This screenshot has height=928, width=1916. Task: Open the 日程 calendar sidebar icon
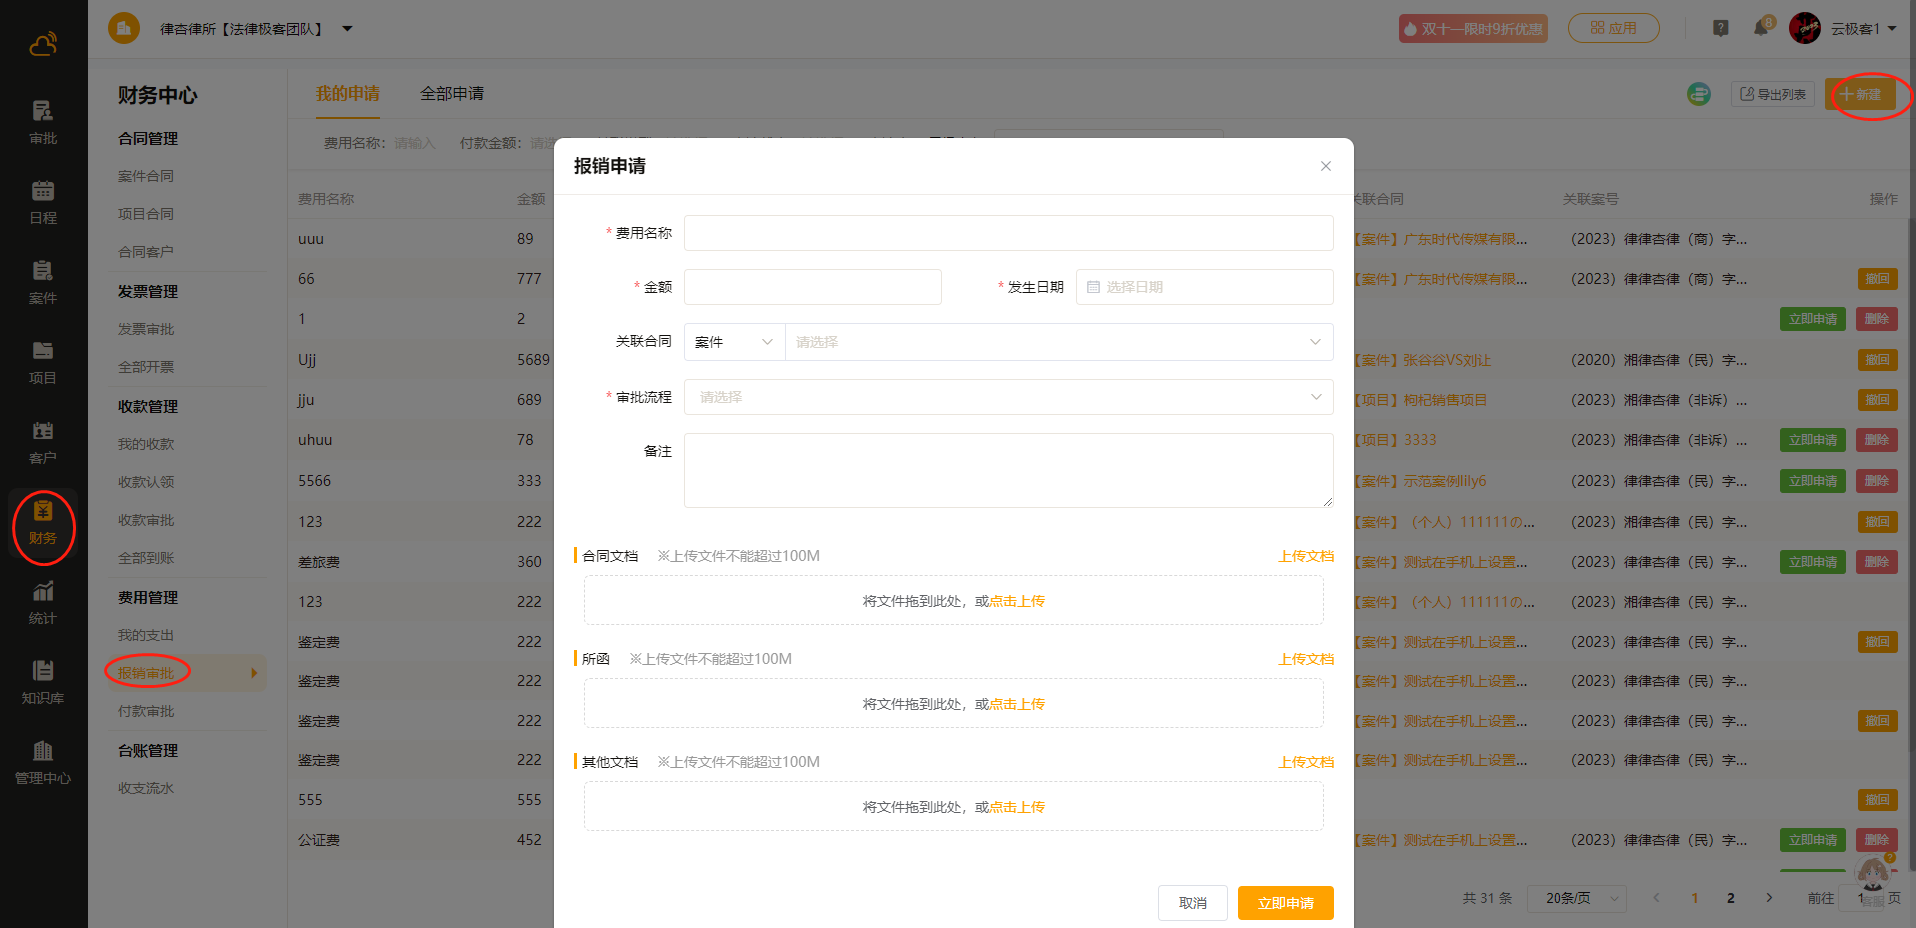[x=43, y=202]
